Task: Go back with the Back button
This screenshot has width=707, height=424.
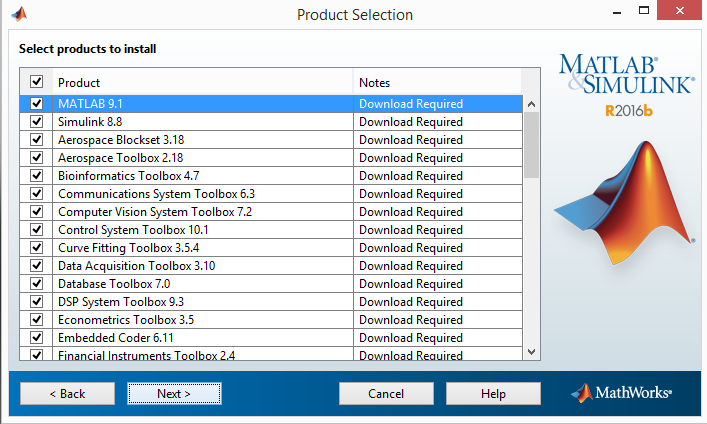Action: click(x=67, y=393)
